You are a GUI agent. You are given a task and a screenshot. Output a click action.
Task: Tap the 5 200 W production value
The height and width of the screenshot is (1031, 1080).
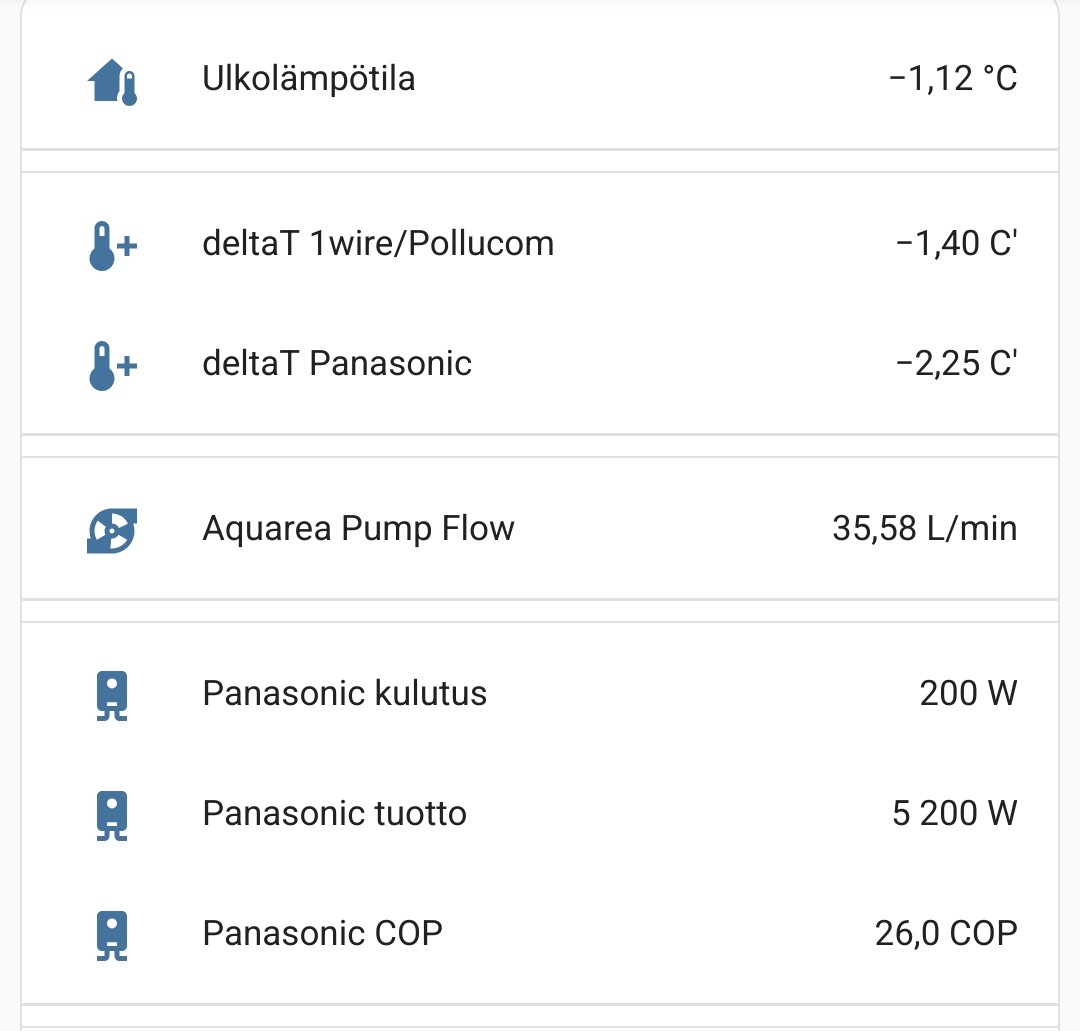(954, 813)
